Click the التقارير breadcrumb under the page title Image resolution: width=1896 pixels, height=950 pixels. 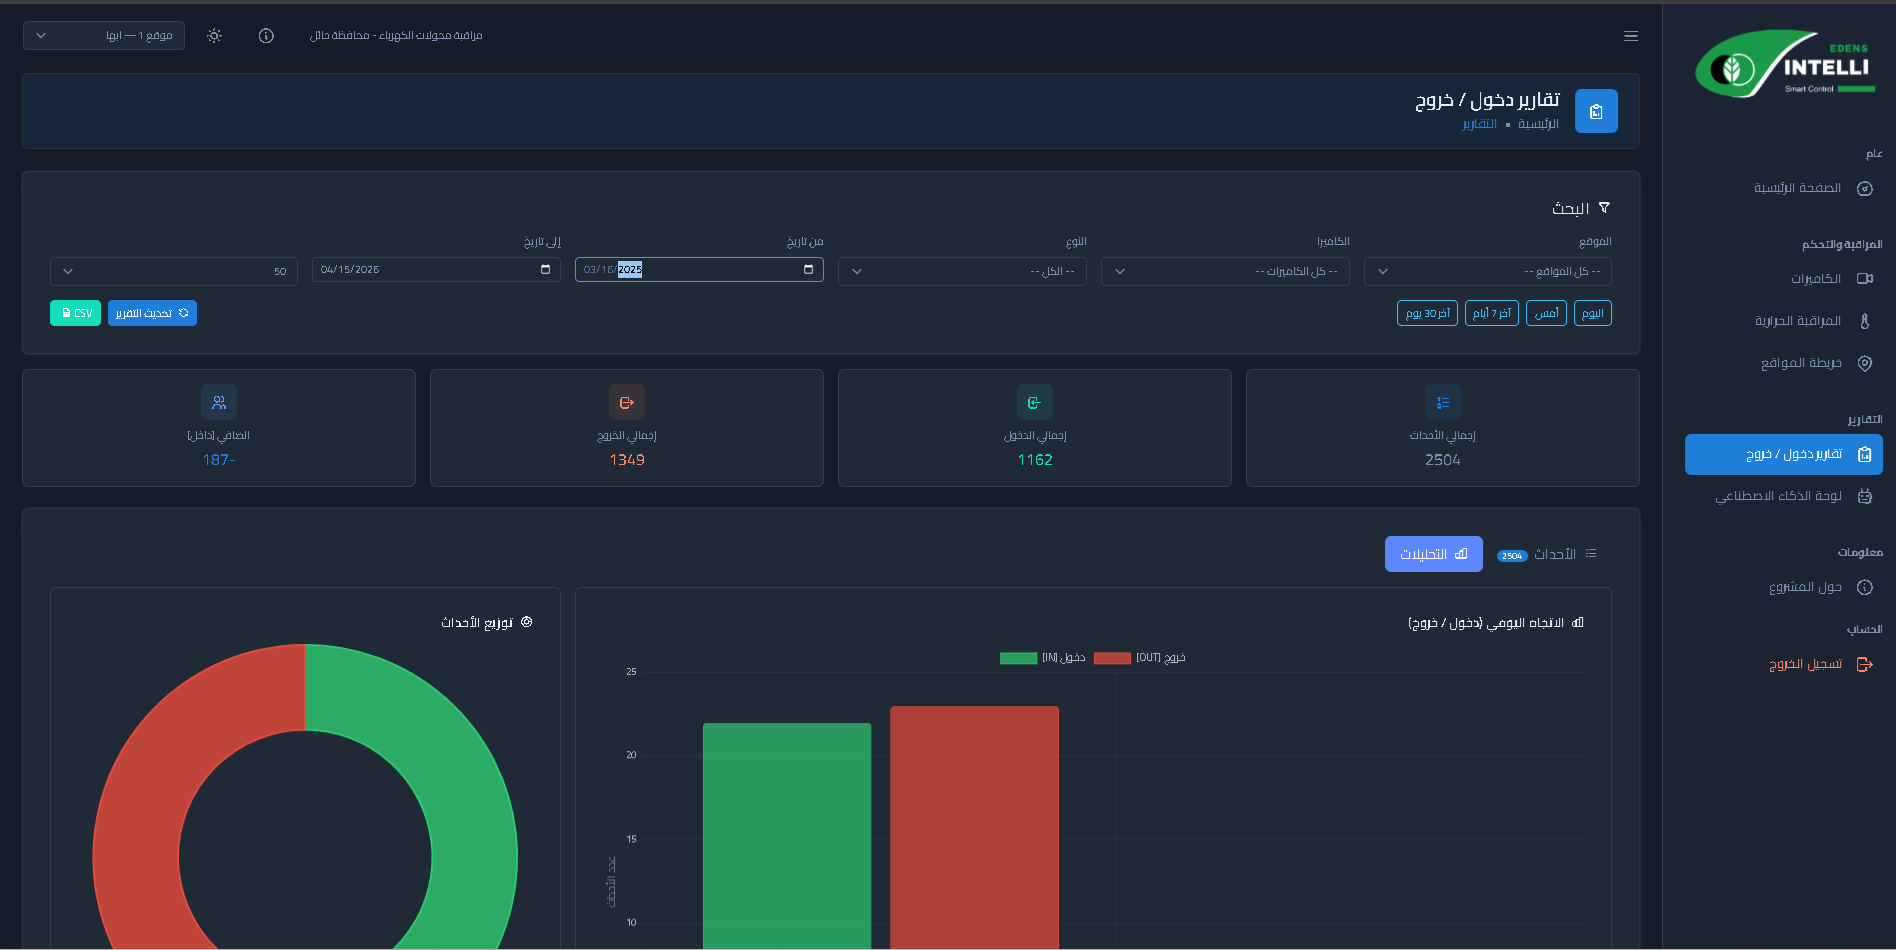click(x=1480, y=124)
